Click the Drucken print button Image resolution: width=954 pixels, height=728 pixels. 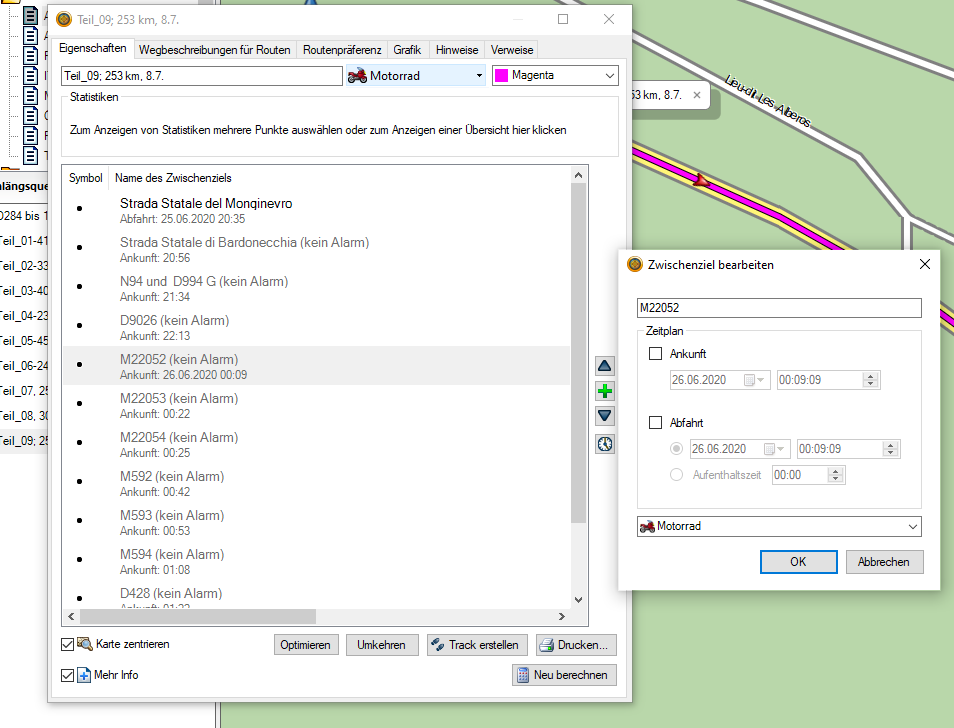tap(576, 645)
